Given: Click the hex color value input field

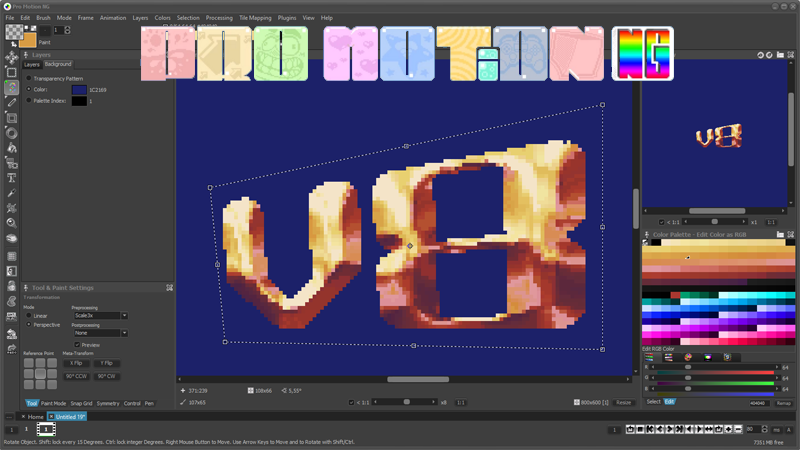Looking at the screenshot, I should [758, 402].
